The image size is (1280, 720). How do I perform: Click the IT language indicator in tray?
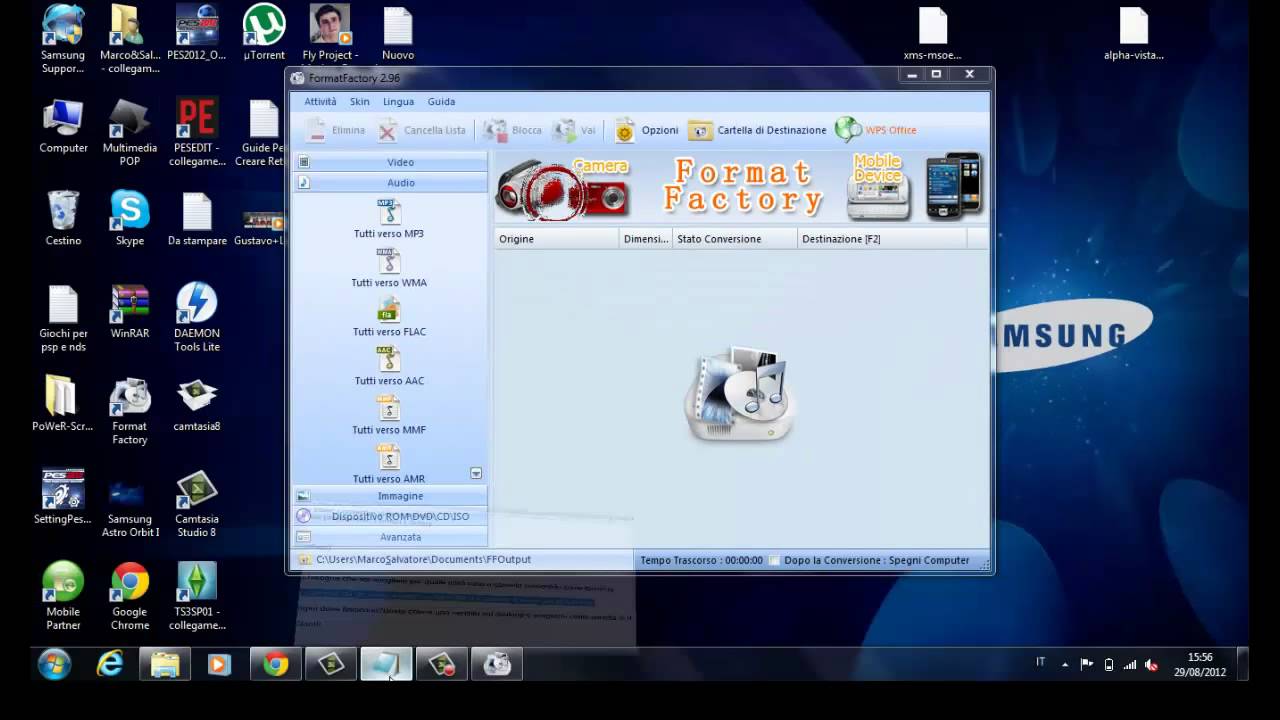[1040, 662]
